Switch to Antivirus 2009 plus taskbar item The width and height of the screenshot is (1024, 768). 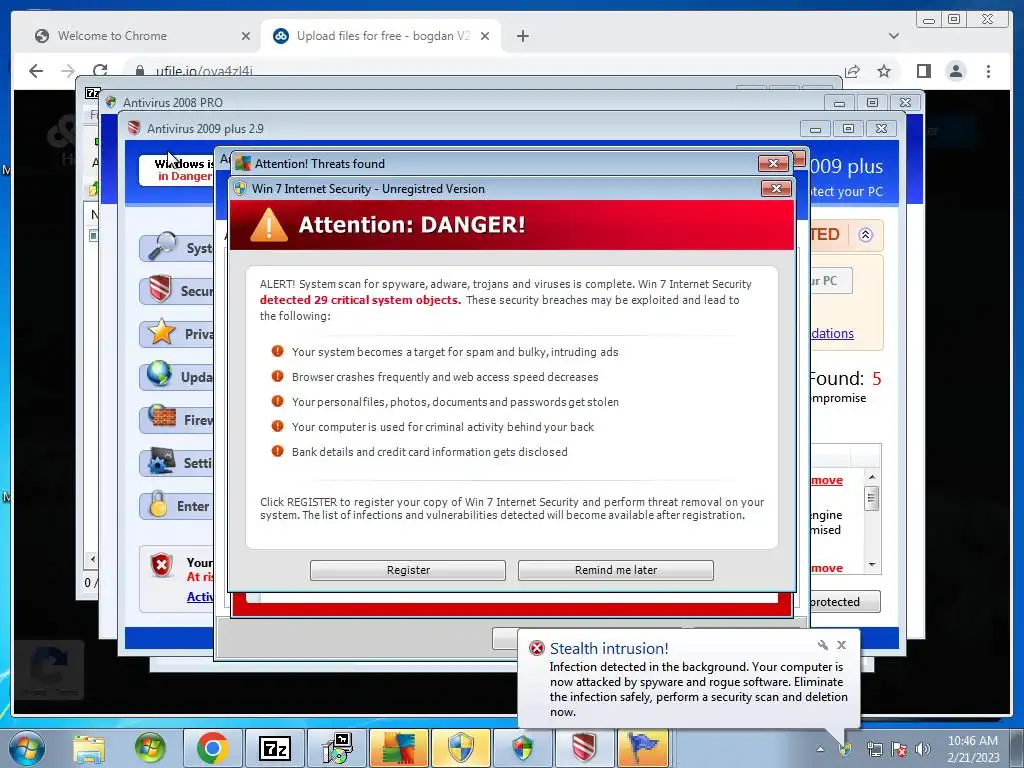584,748
